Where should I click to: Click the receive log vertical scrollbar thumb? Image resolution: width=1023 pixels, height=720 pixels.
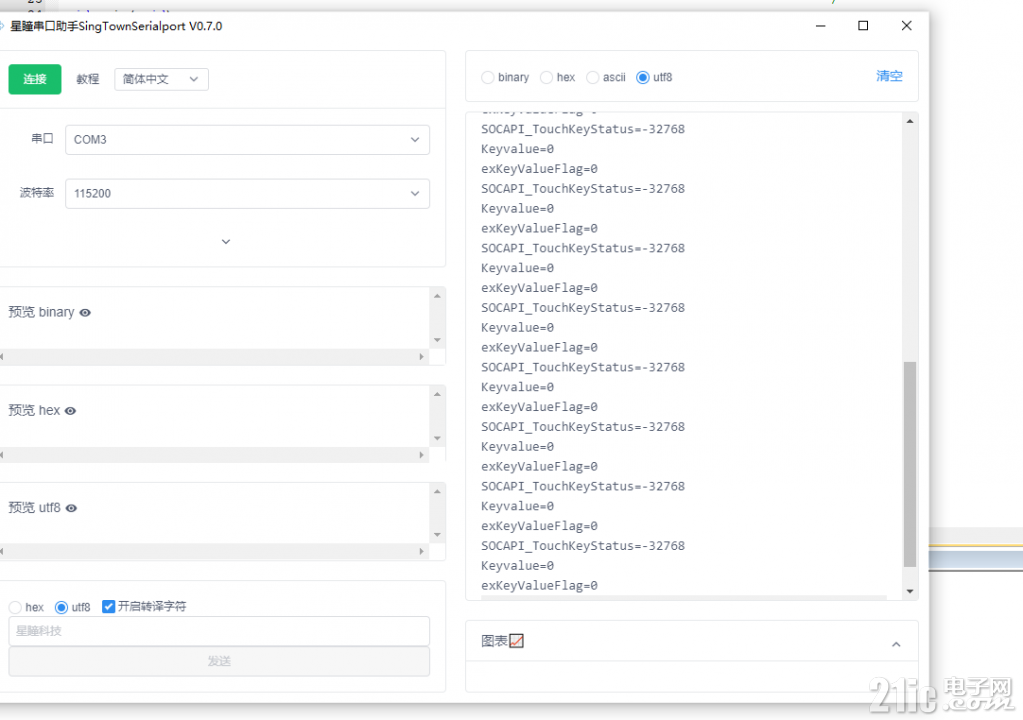pyautogui.click(x=909, y=464)
